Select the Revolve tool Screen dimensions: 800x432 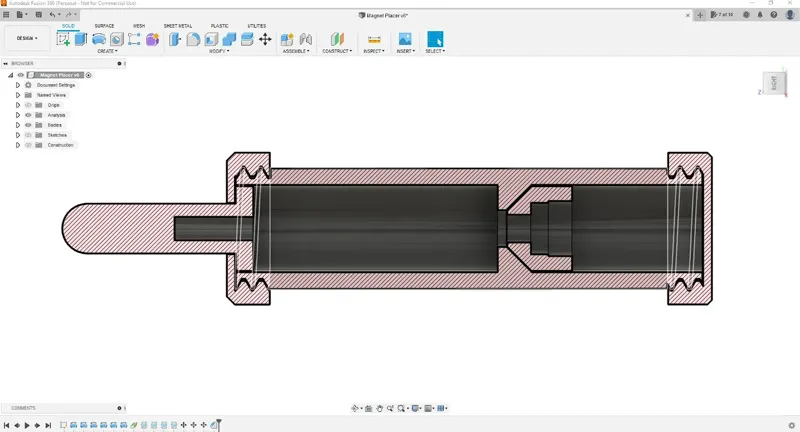[98, 39]
